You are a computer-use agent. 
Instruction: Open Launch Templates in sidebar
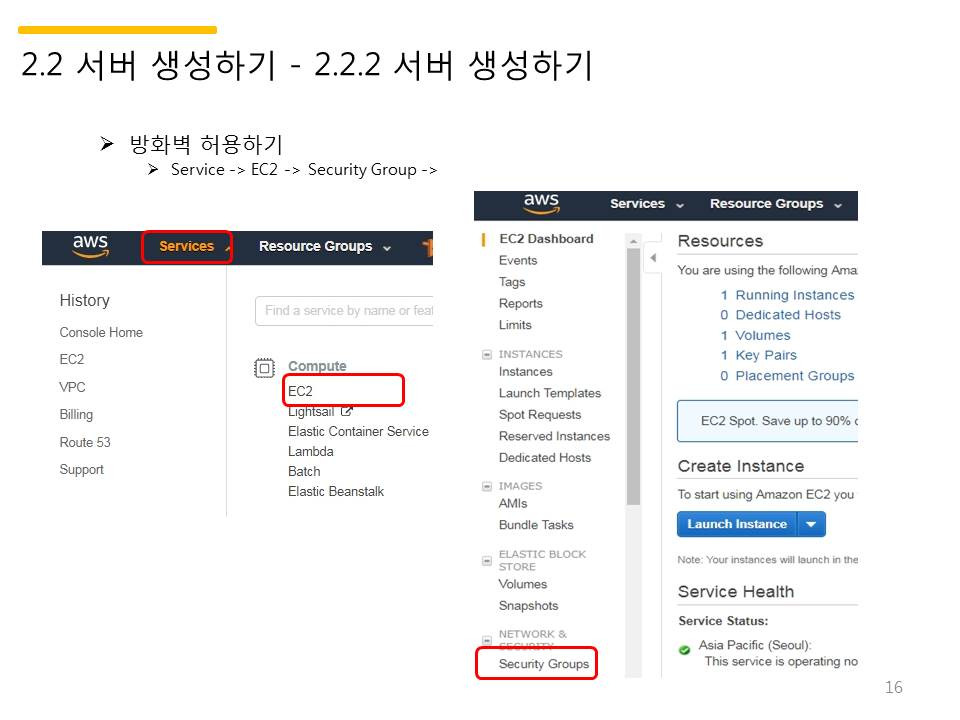[550, 393]
